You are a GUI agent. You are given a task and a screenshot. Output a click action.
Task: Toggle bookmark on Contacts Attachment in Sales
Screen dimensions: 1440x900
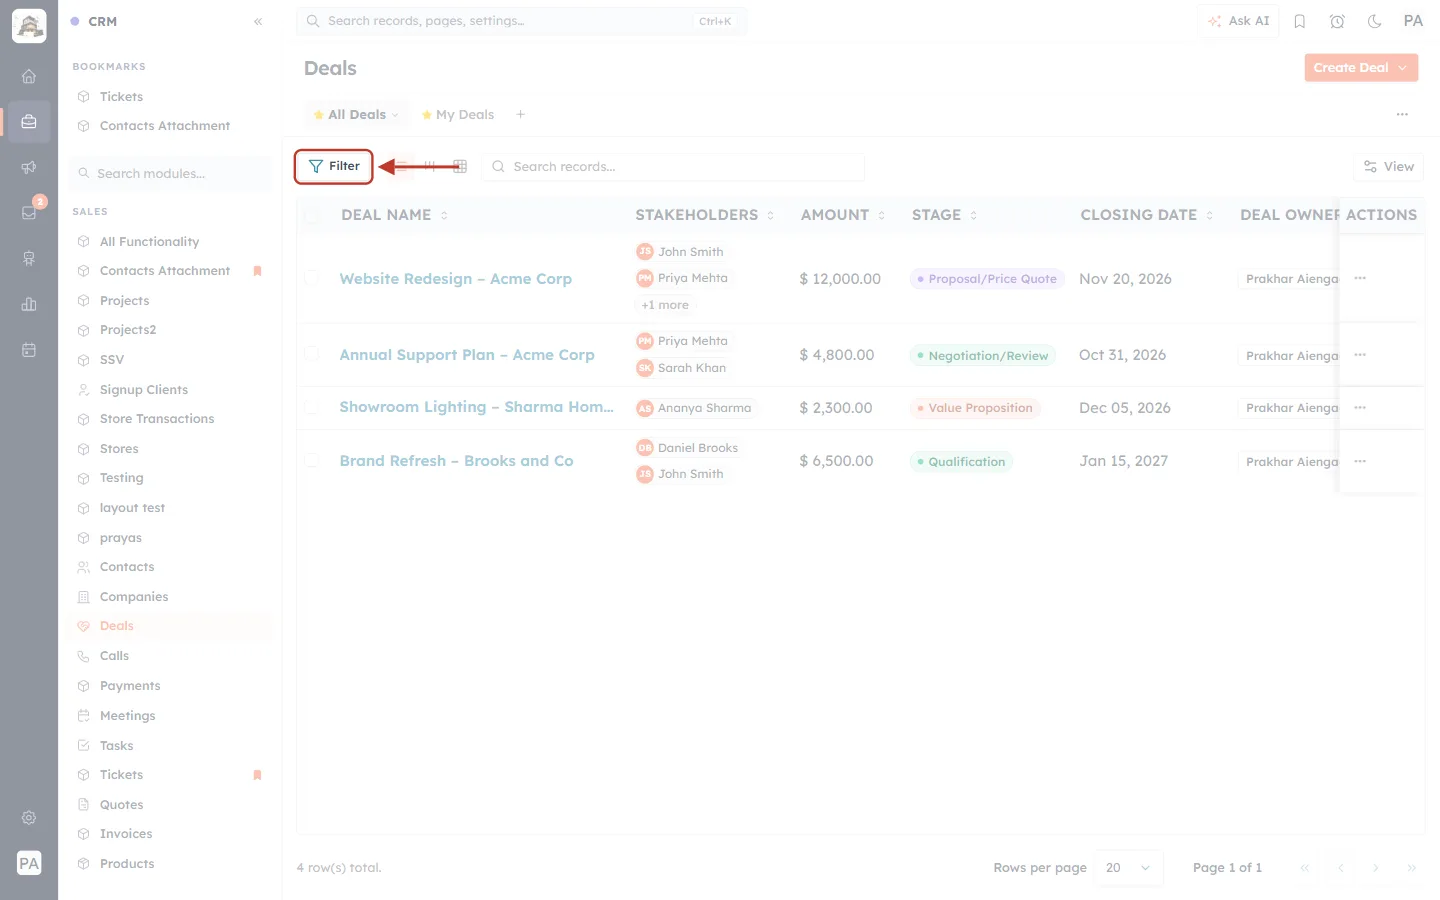(257, 271)
